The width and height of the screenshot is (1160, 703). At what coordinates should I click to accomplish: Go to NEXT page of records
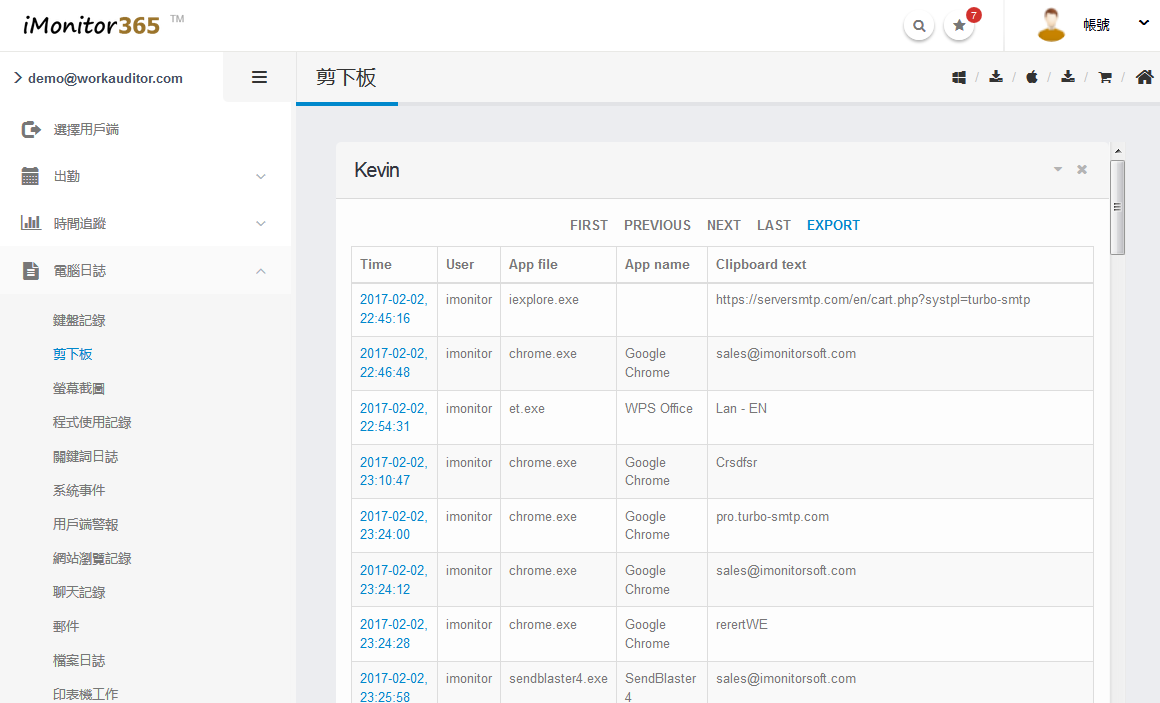click(723, 225)
